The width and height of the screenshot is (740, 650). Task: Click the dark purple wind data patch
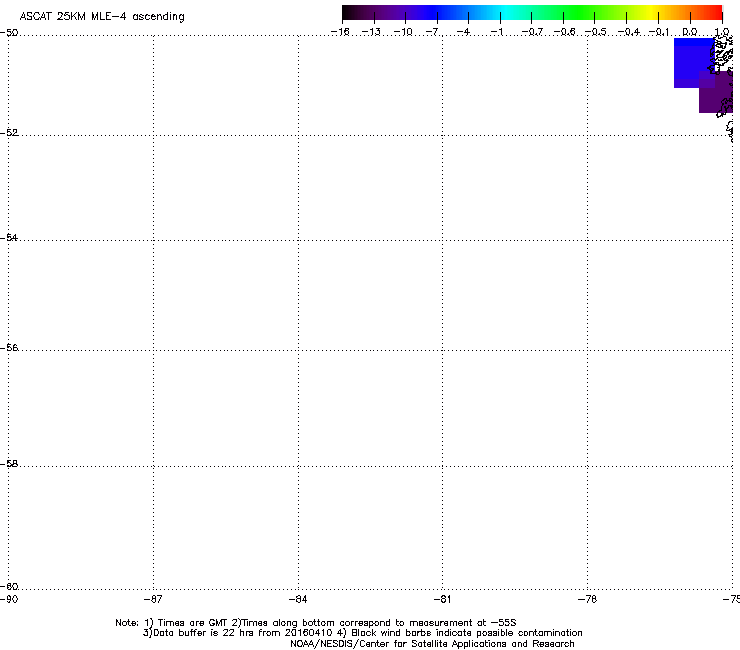pyautogui.click(x=715, y=94)
